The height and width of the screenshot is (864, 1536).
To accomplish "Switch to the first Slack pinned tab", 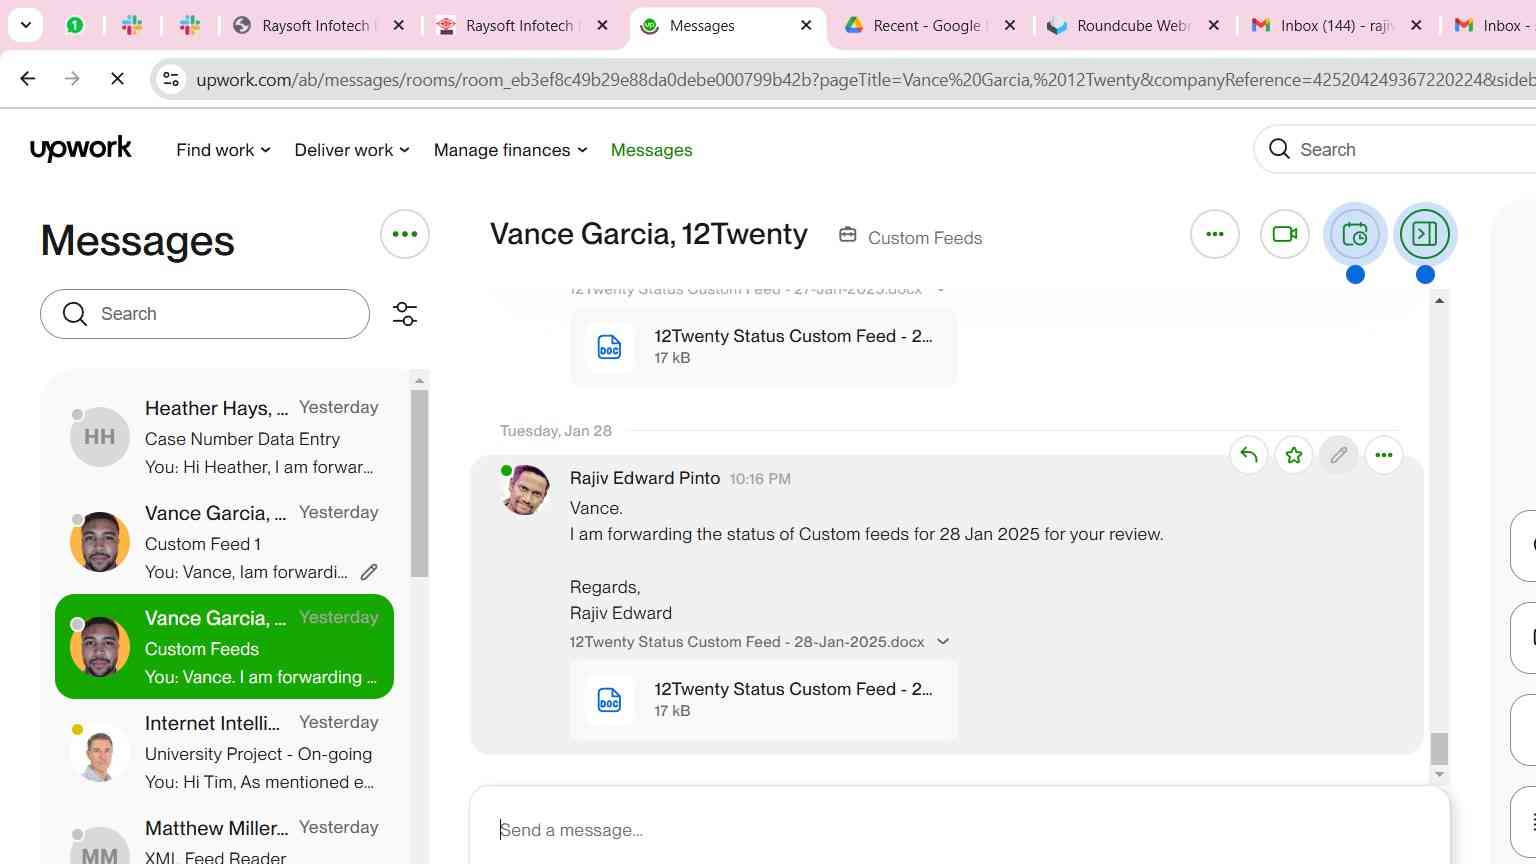I will (132, 25).
